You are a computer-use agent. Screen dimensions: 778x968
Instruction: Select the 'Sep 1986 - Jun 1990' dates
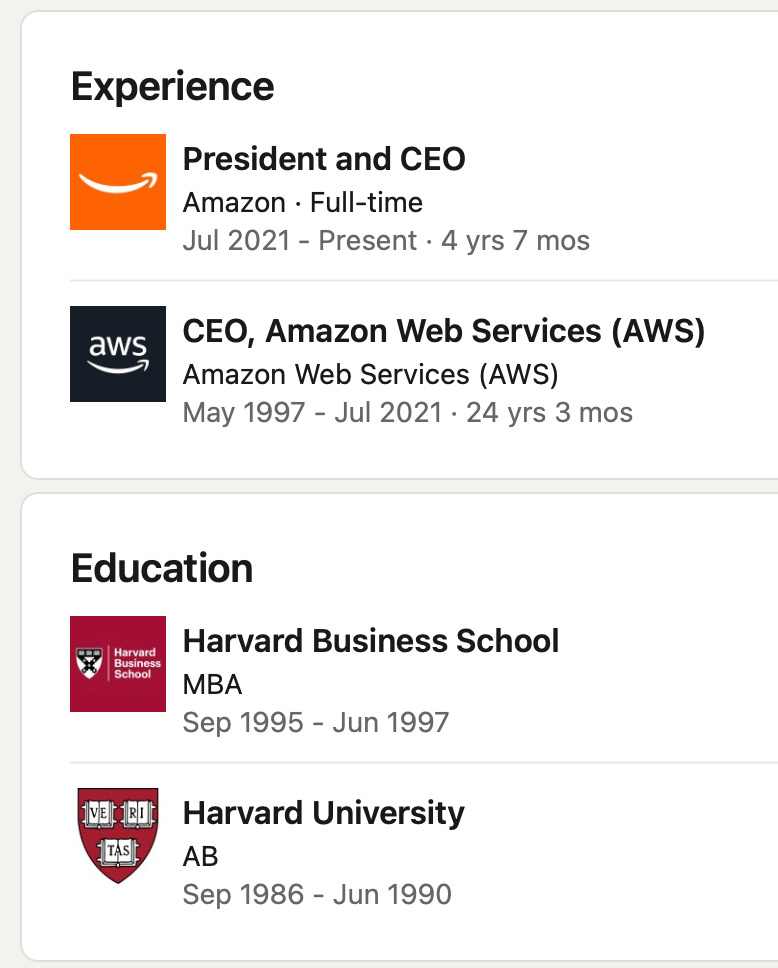(317, 895)
